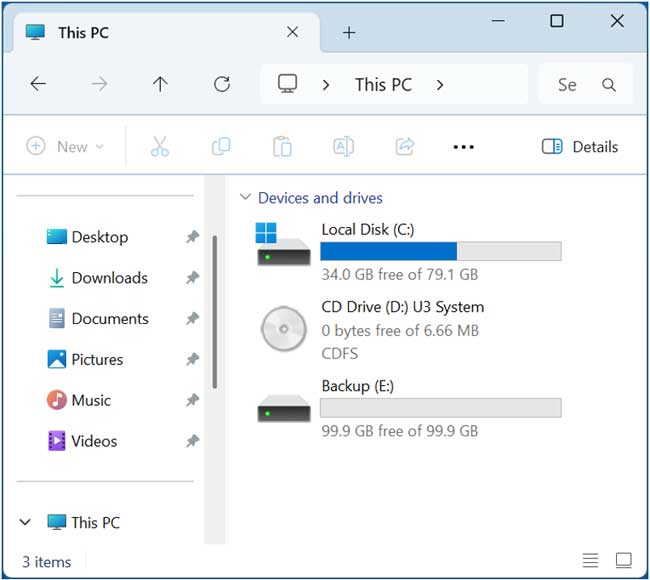
Task: Click the CDFS file system text
Action: 340,353
